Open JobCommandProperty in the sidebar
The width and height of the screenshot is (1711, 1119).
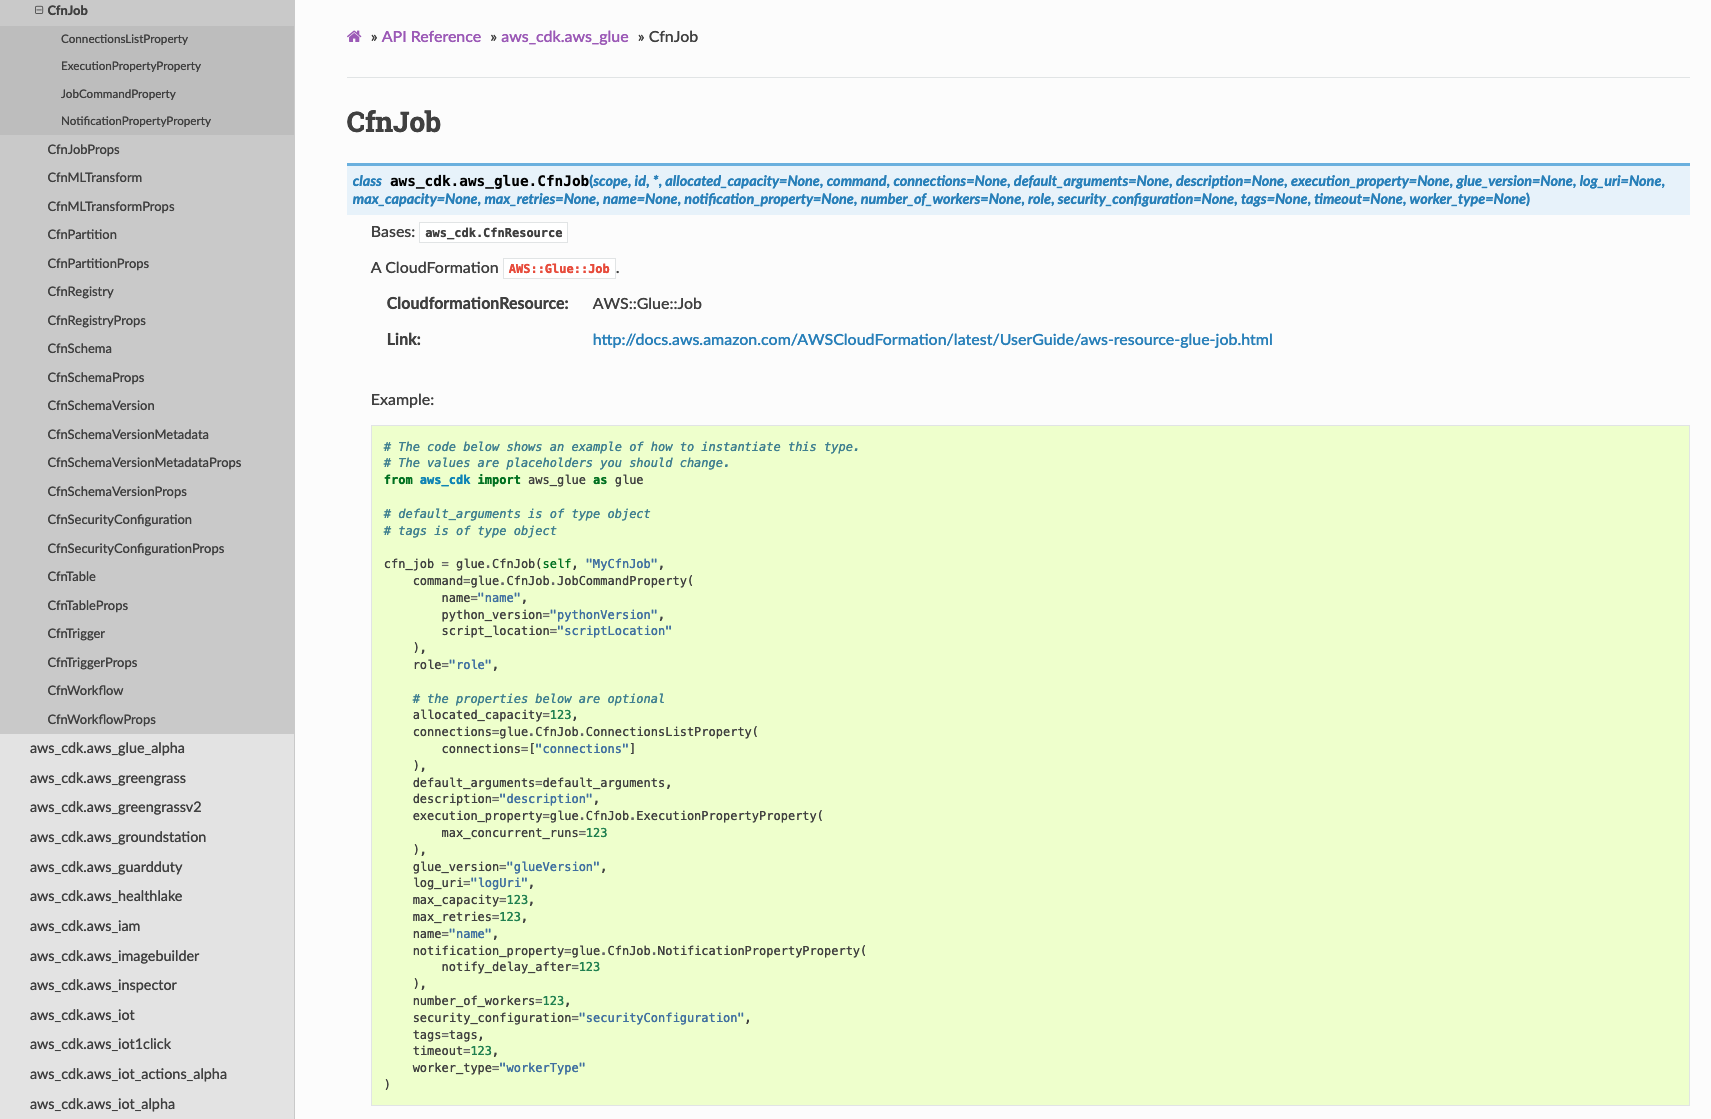click(118, 94)
